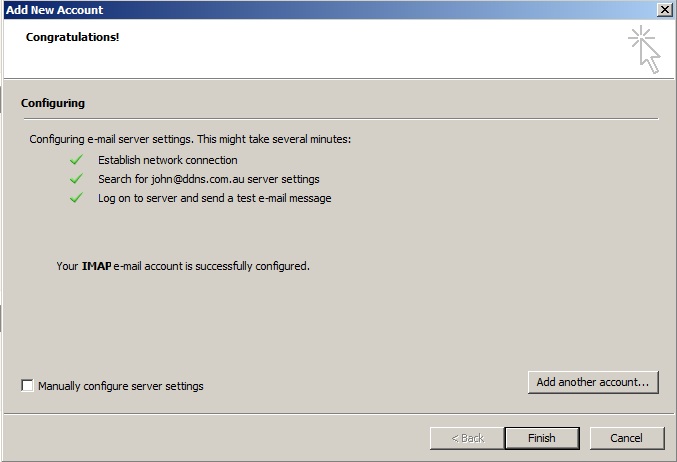Click the Establish network connection step text
This screenshot has height=462, width=677.
click(168, 160)
